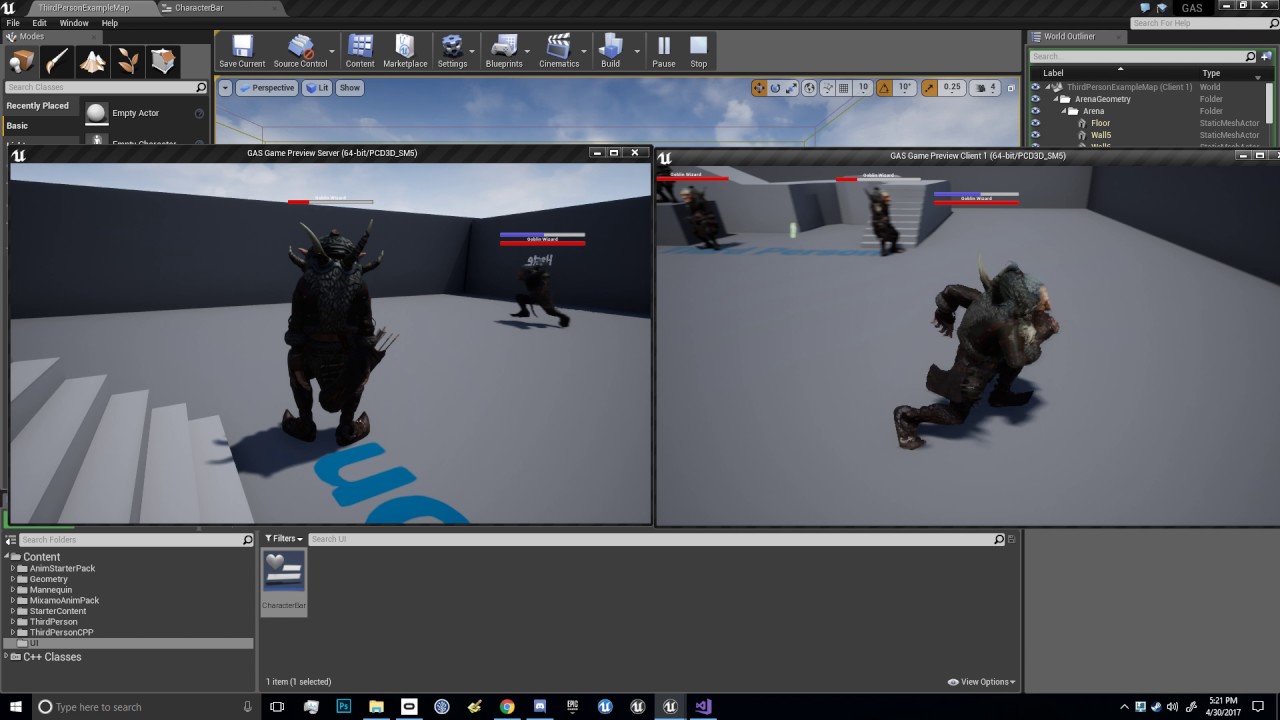Open the Show viewport menu

click(350, 88)
